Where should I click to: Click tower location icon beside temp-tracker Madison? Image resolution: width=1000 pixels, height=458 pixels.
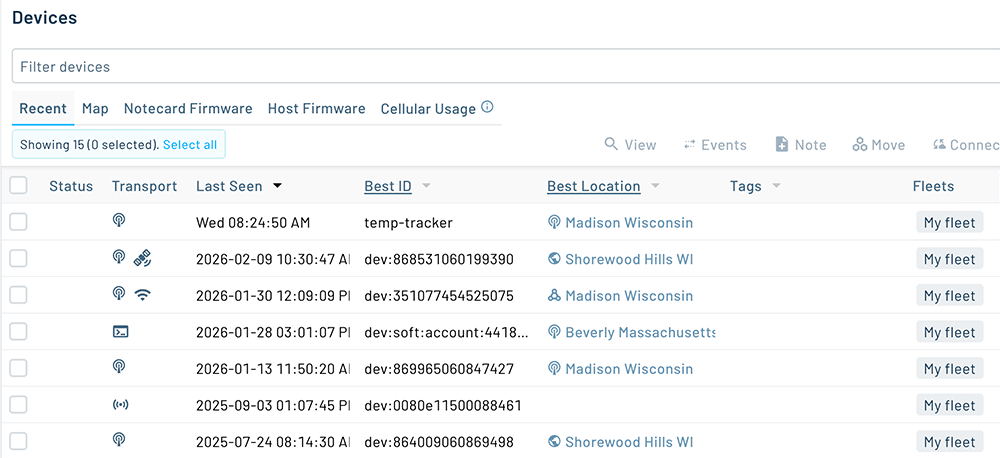click(554, 222)
